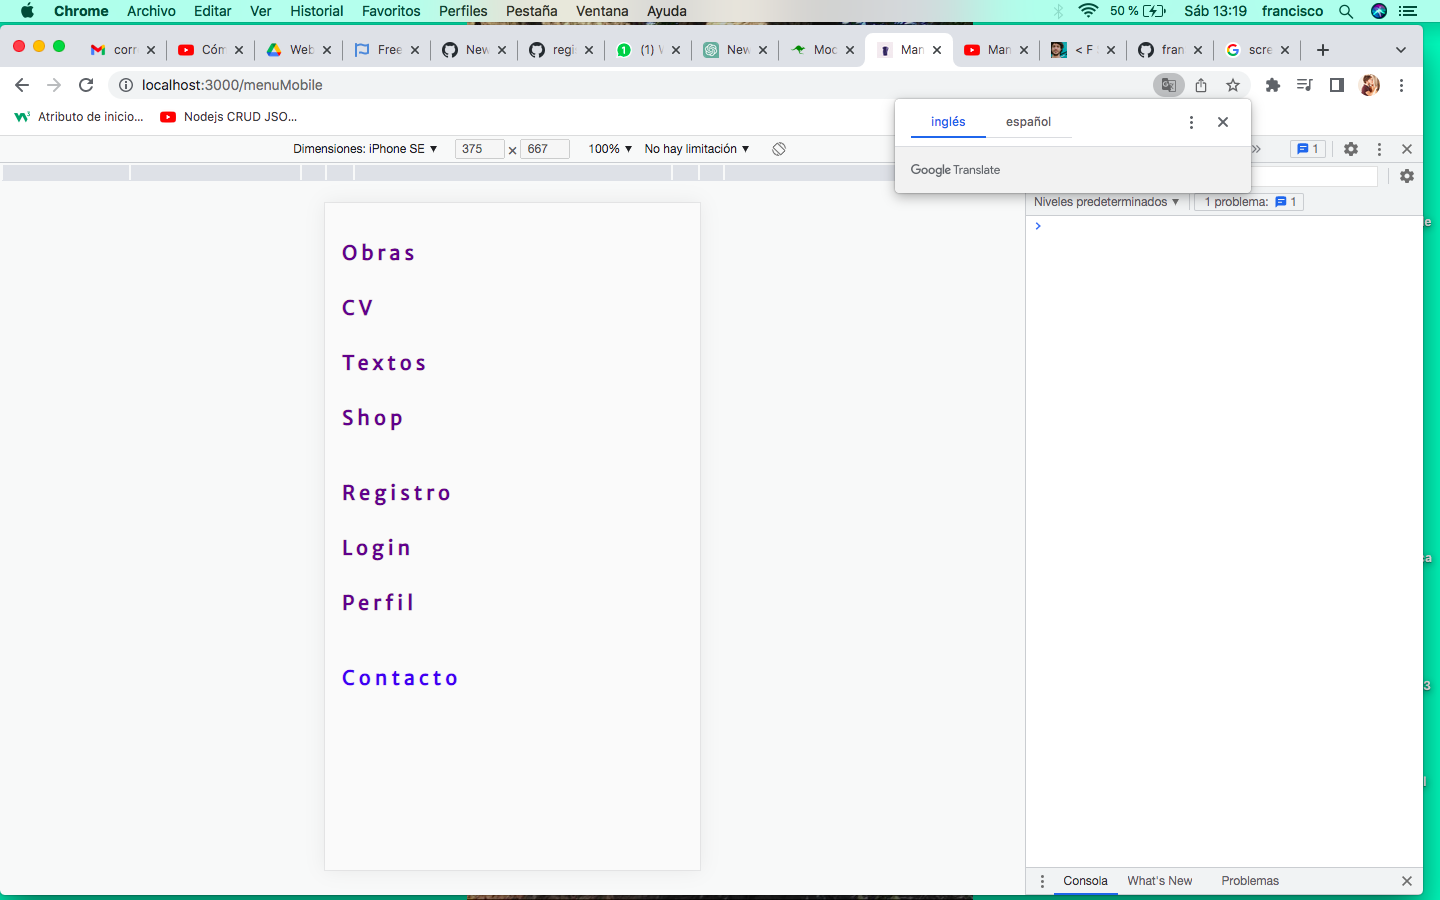Rotate the device viewport orientation icon
Viewport: 1440px width, 900px height.
tap(779, 149)
